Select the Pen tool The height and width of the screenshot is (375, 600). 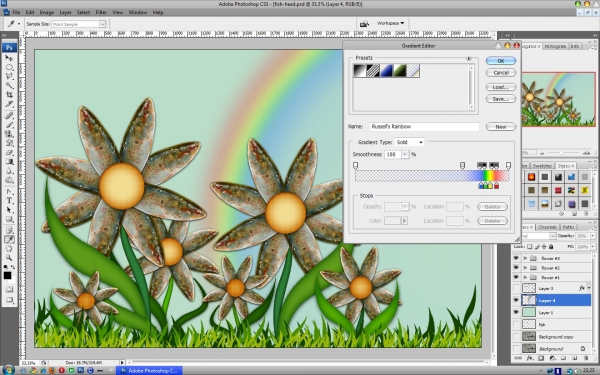9,191
